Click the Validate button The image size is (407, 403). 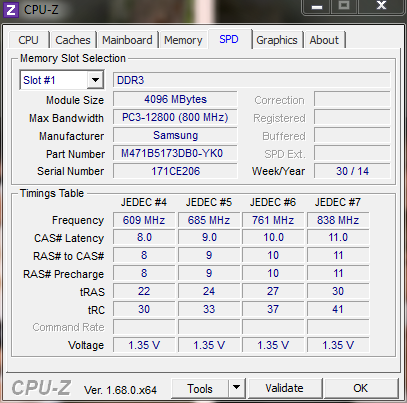(284, 388)
